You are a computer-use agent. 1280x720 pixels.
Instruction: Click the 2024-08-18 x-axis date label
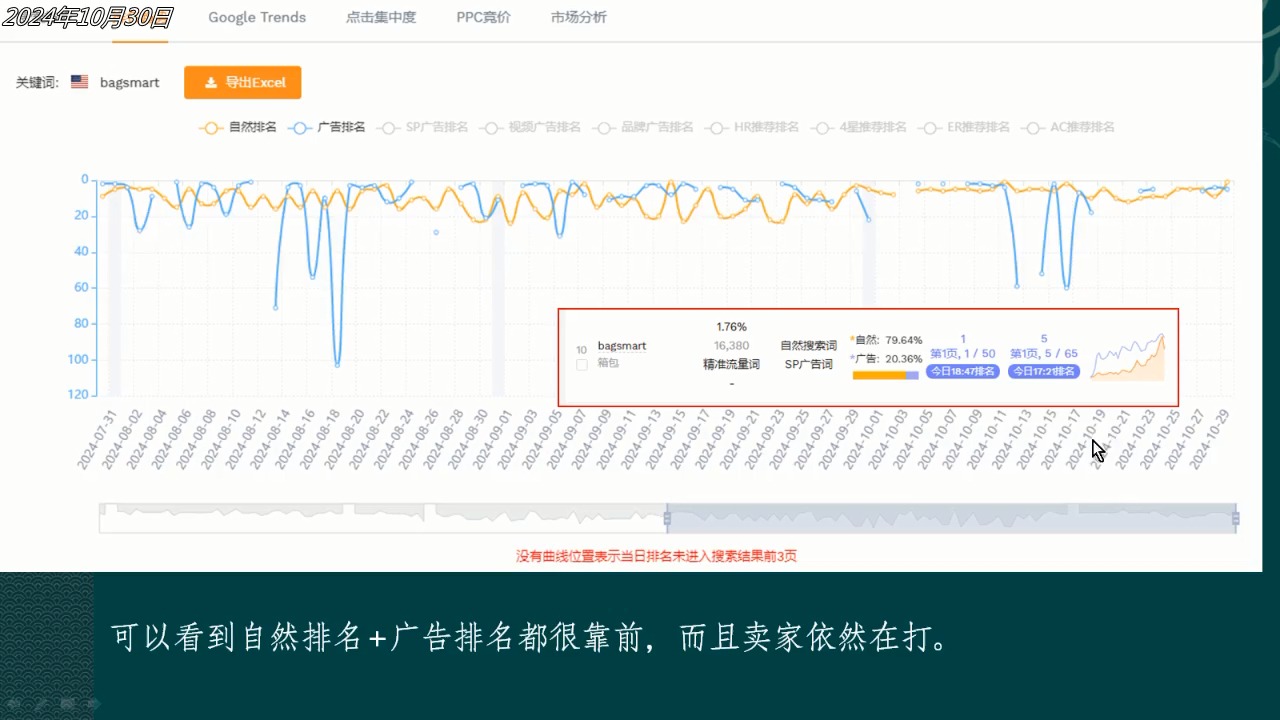click(320, 439)
